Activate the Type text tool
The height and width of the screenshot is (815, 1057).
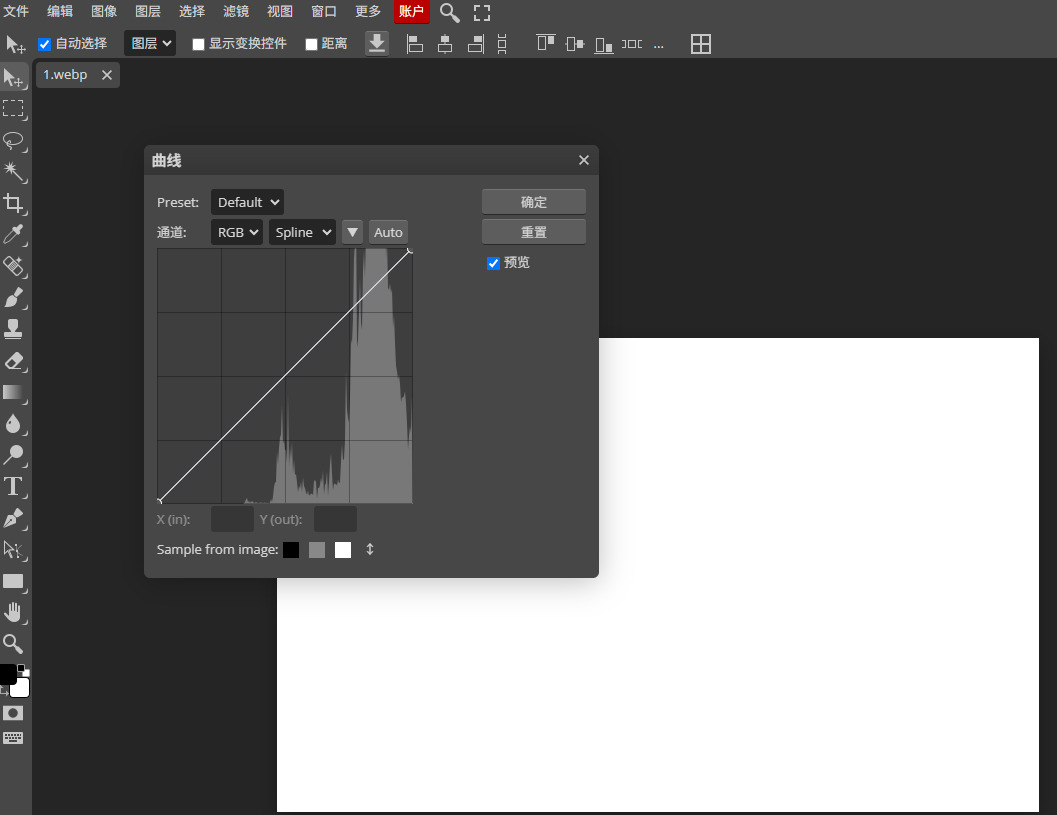point(14,487)
